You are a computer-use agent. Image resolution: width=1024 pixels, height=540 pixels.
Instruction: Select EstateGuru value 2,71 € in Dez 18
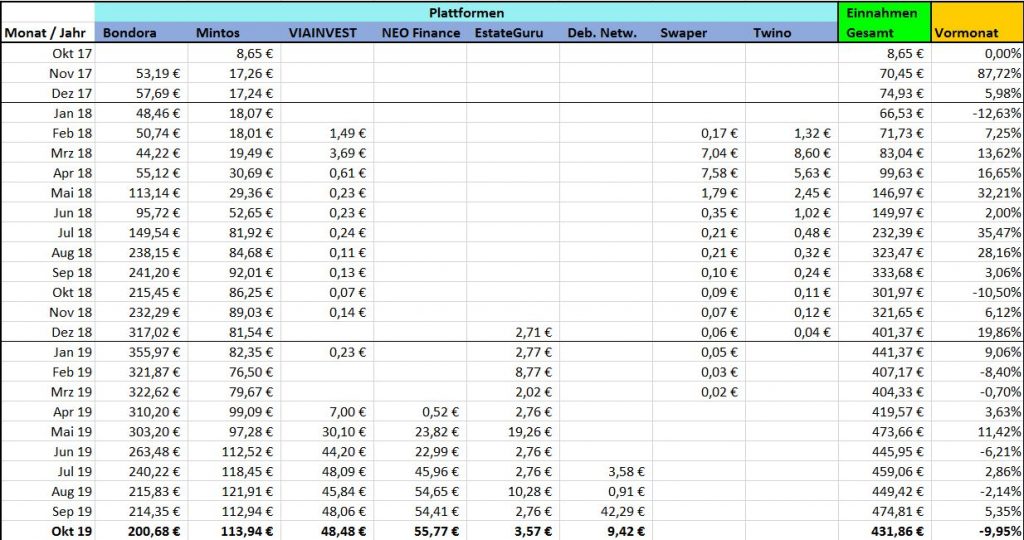(x=513, y=332)
